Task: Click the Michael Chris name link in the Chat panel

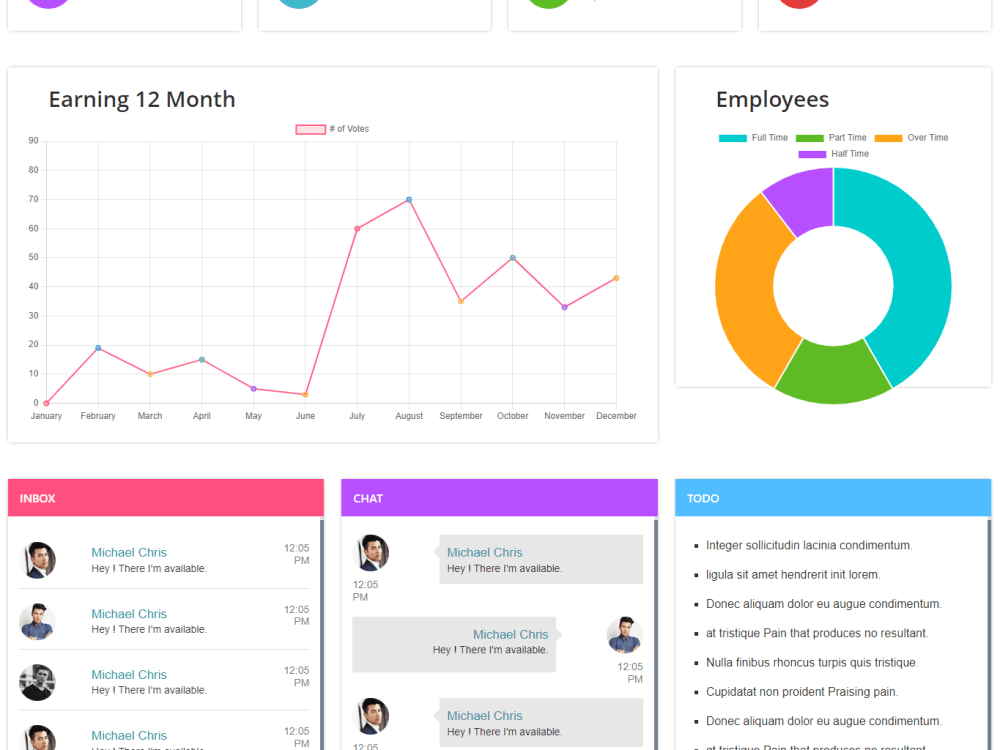Action: pyautogui.click(x=484, y=552)
